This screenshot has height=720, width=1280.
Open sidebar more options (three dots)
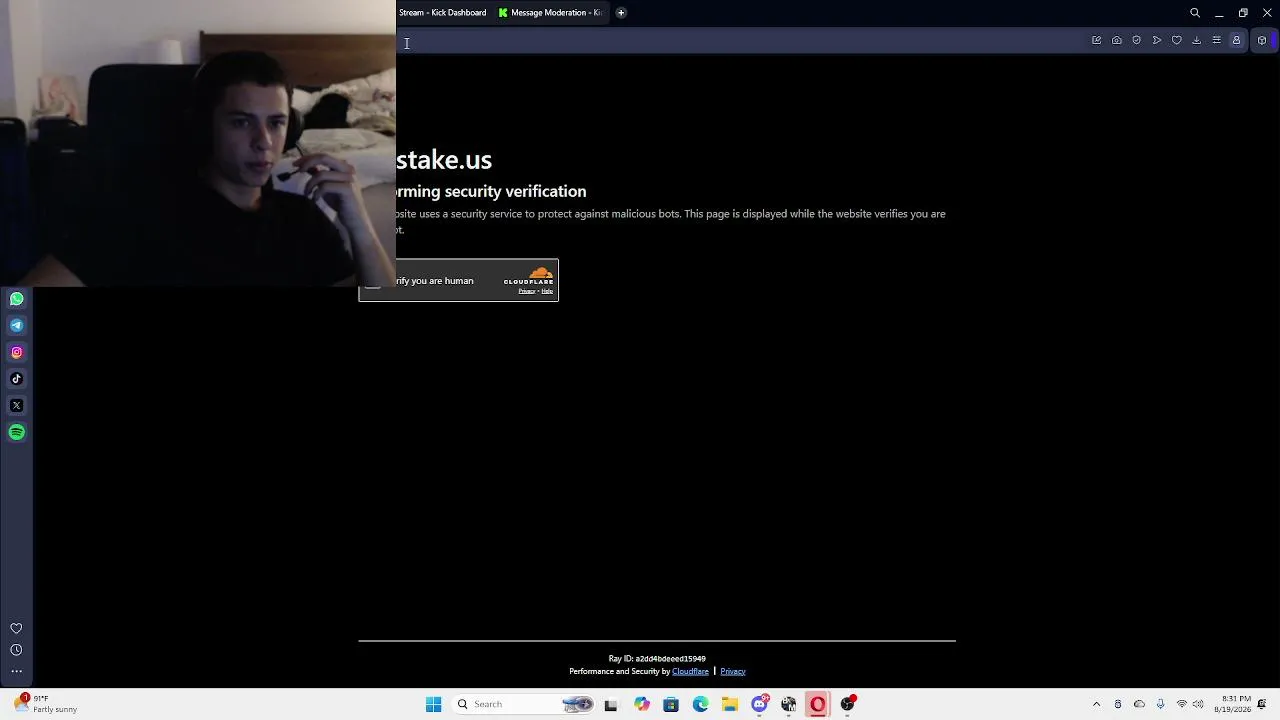16,671
